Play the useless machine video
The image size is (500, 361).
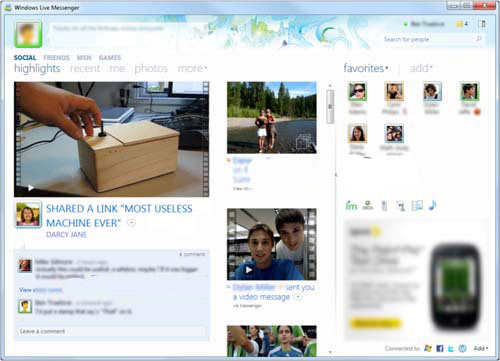31,188
